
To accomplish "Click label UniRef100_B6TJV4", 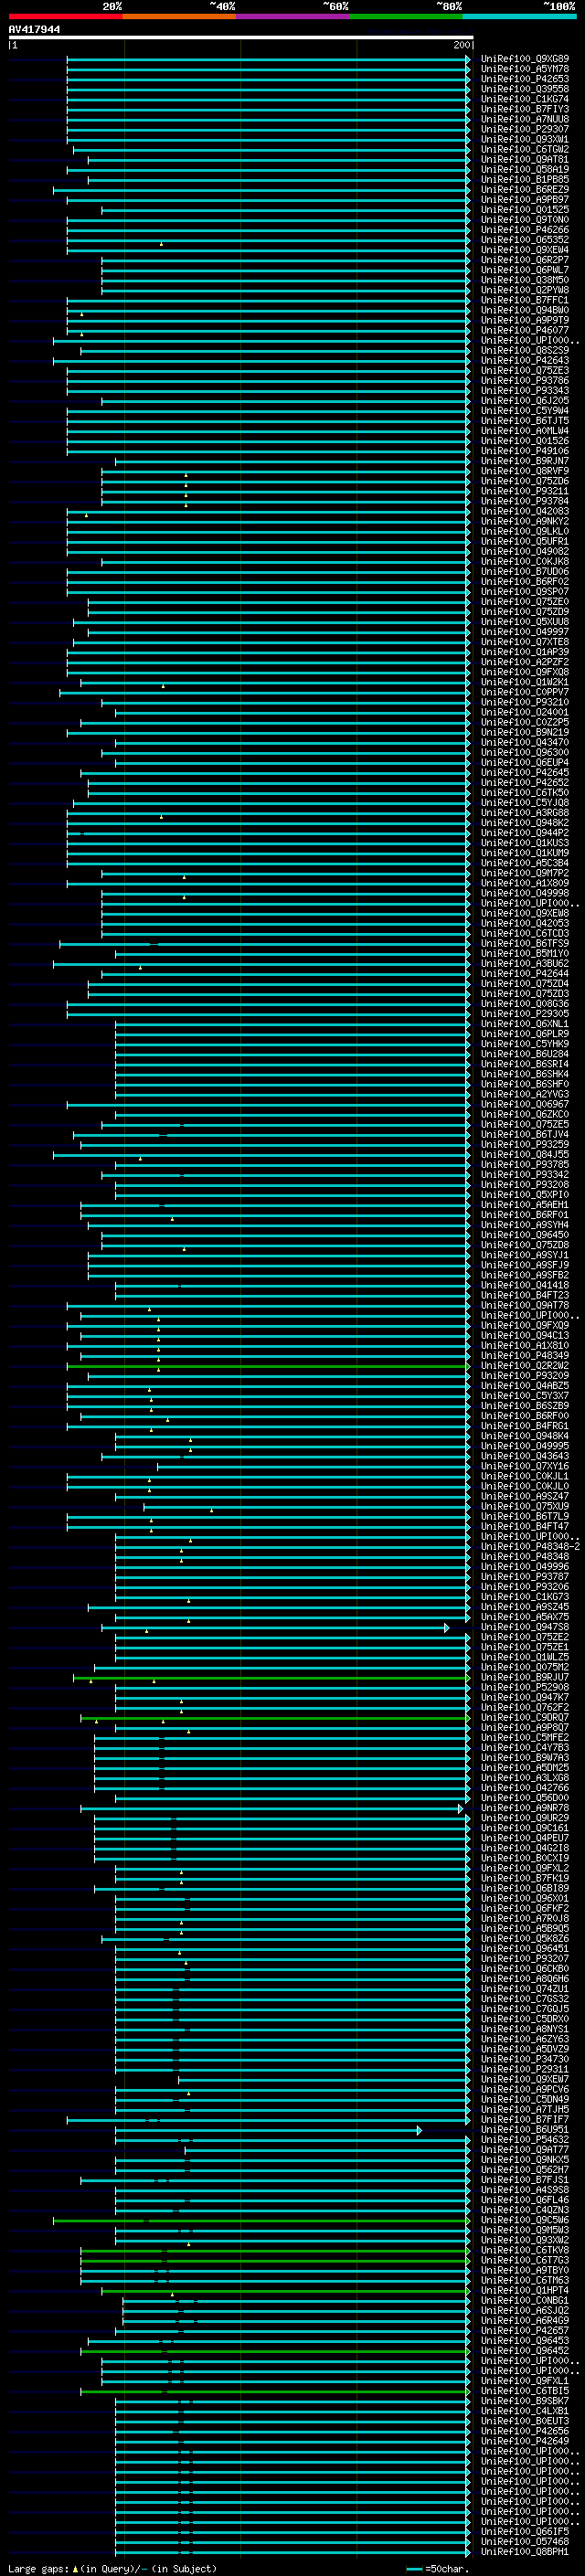I will (525, 1134).
